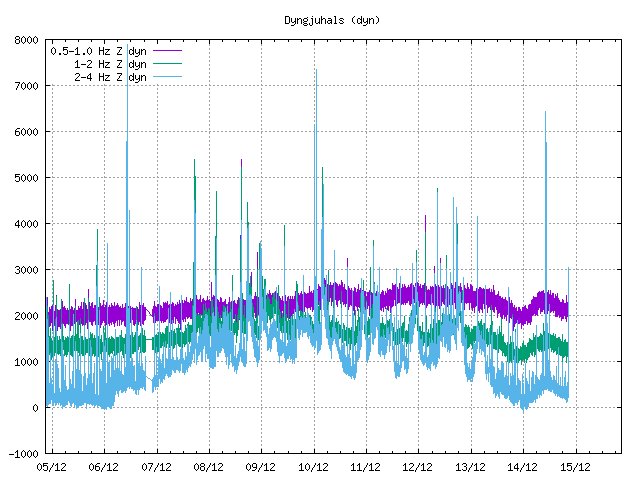Select the 2000 y-axis tick label

pyautogui.click(x=27, y=316)
